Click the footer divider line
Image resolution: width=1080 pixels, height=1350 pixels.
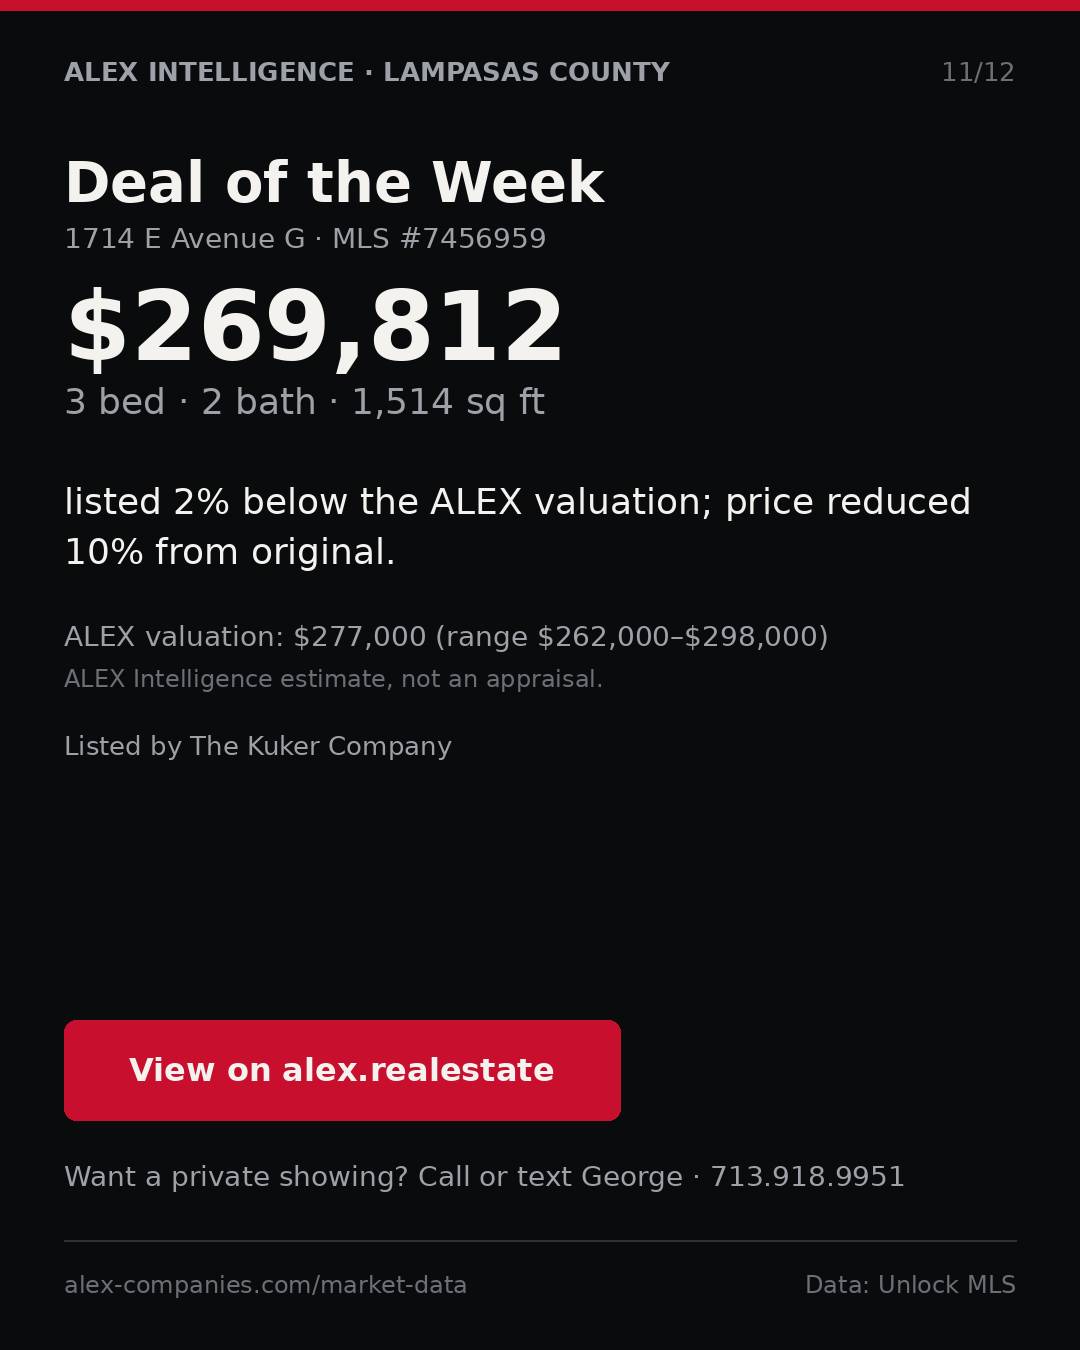(x=540, y=1241)
